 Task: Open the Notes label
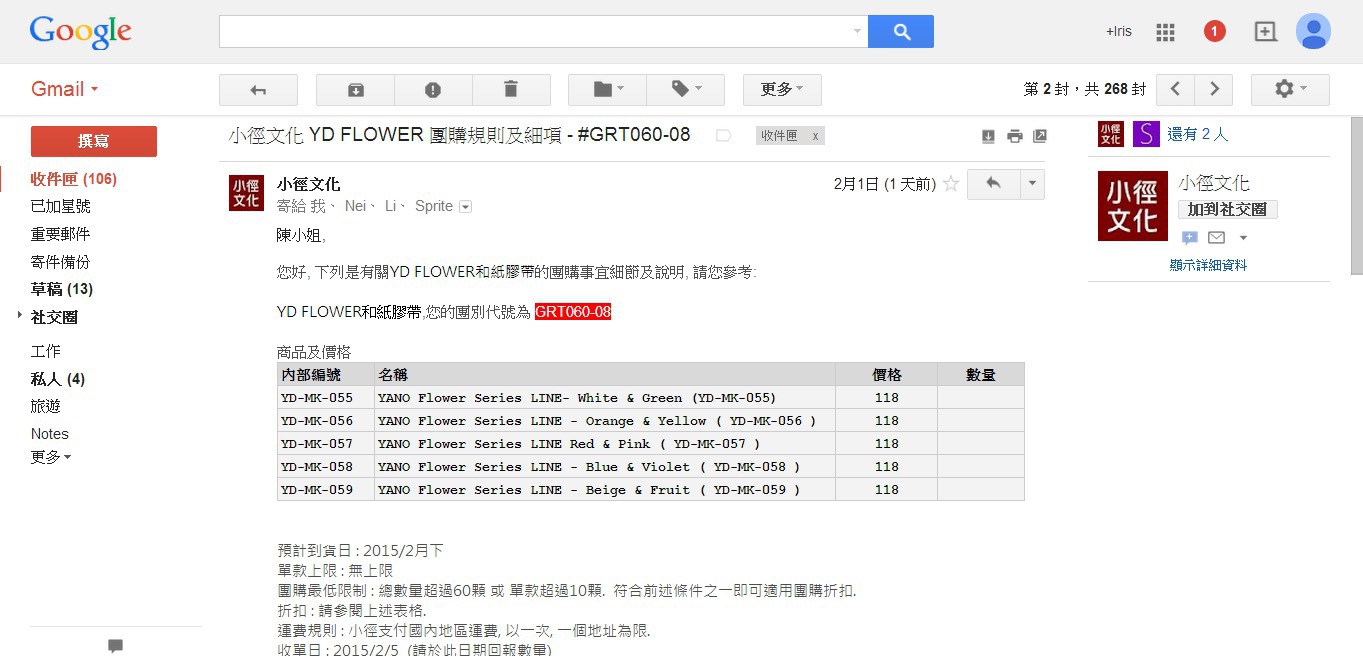[x=50, y=434]
